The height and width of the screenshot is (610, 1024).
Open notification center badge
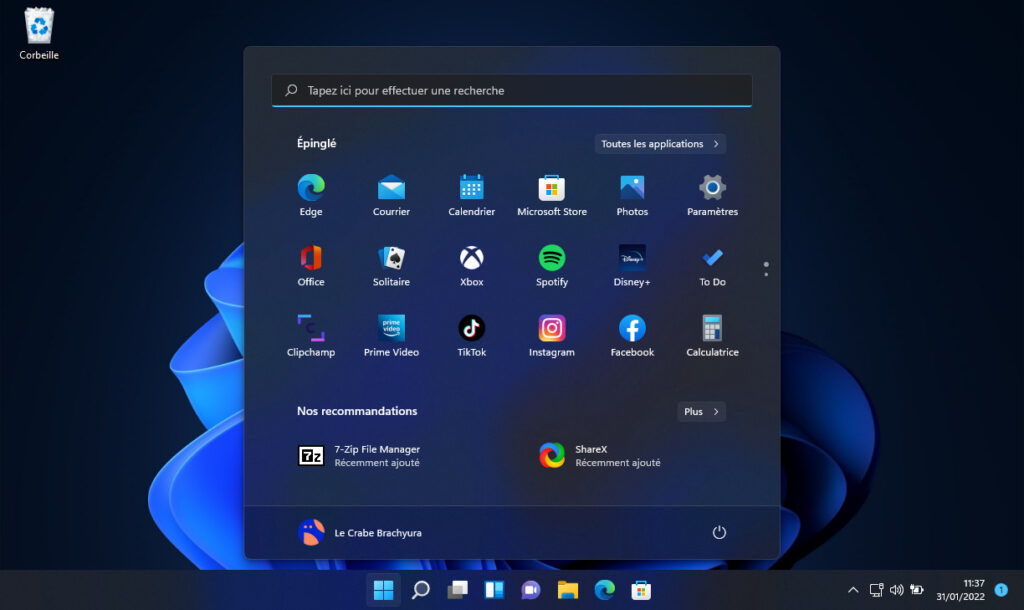tap(1001, 590)
